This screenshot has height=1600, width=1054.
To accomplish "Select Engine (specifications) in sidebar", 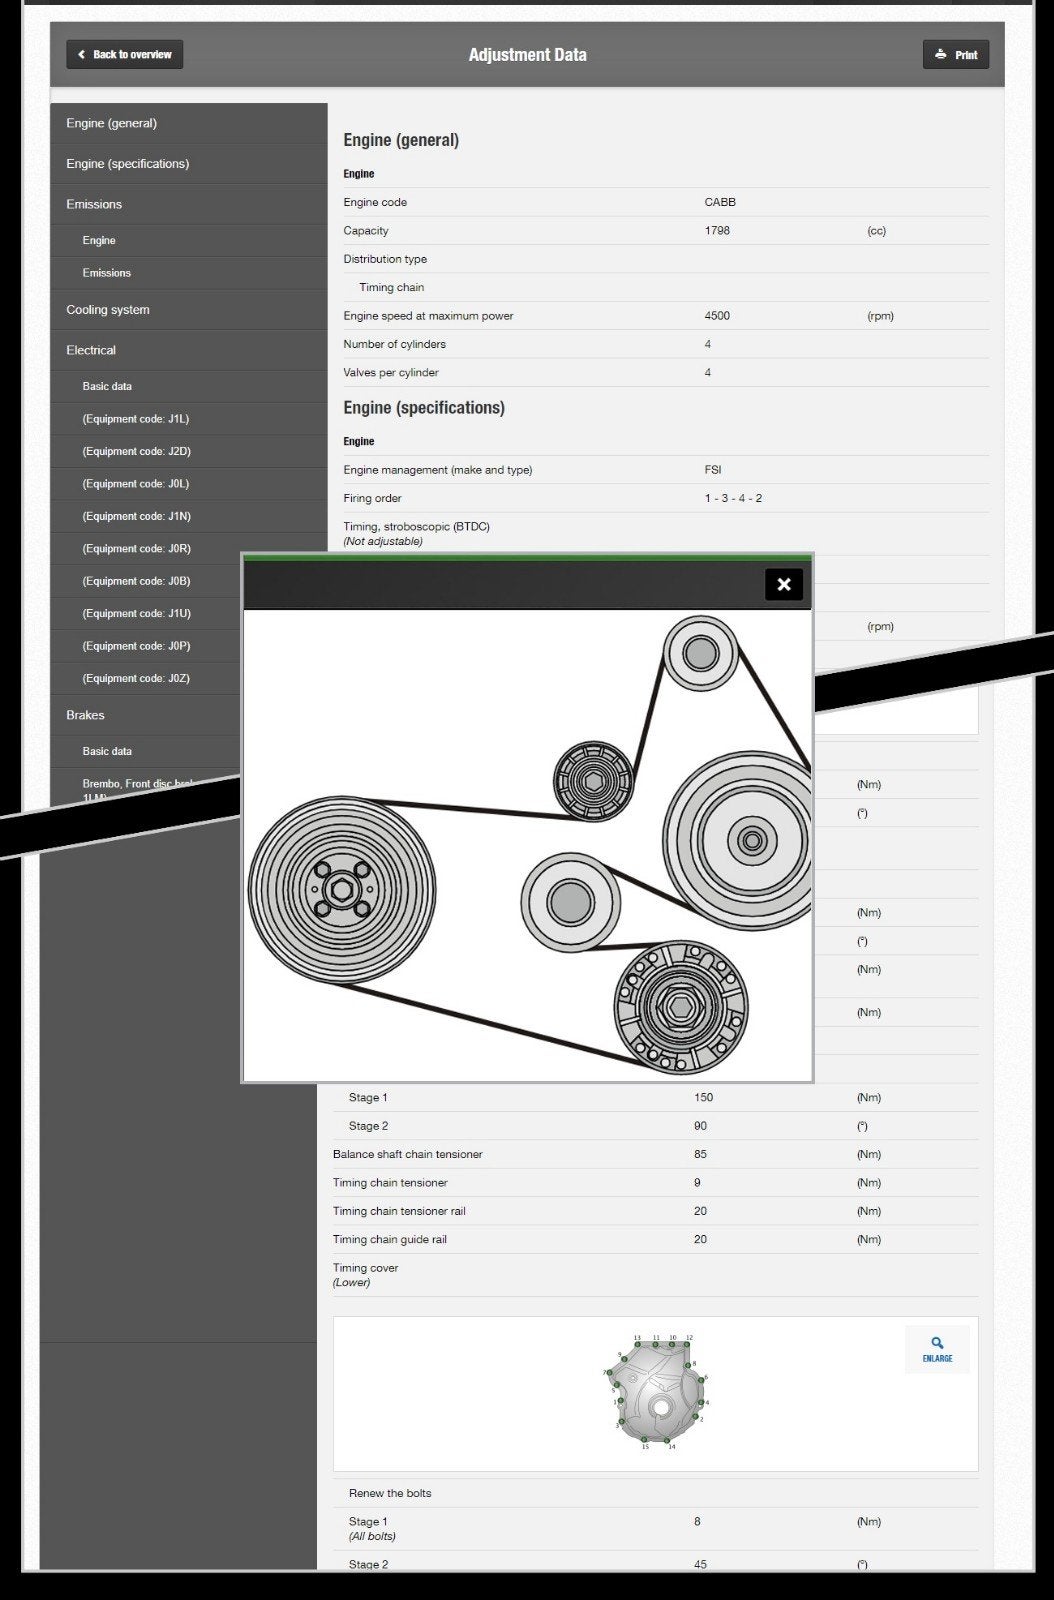I will (189, 164).
